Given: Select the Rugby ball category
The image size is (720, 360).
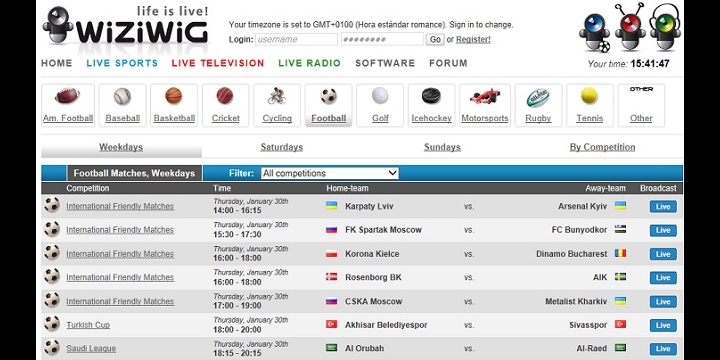Looking at the screenshot, I should pos(538,97).
